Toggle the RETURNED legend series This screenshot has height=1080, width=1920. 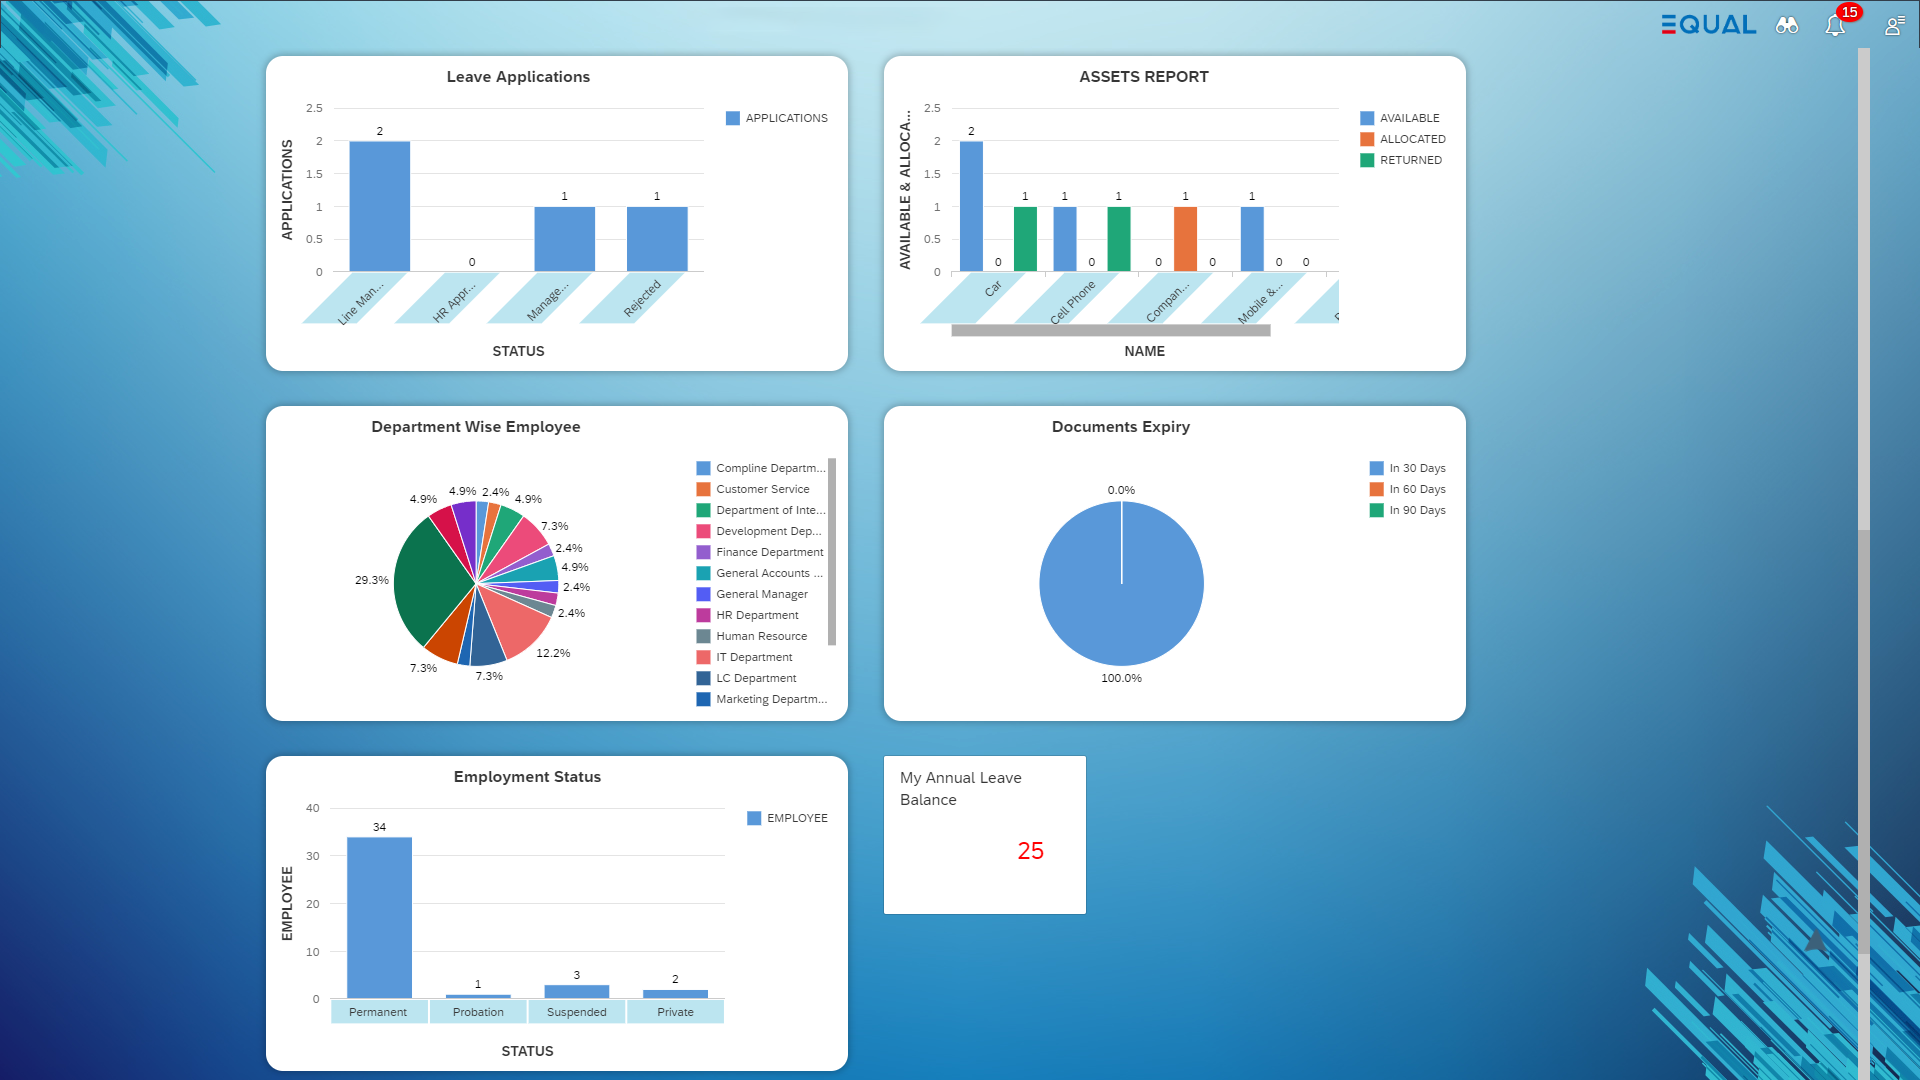click(x=1401, y=160)
